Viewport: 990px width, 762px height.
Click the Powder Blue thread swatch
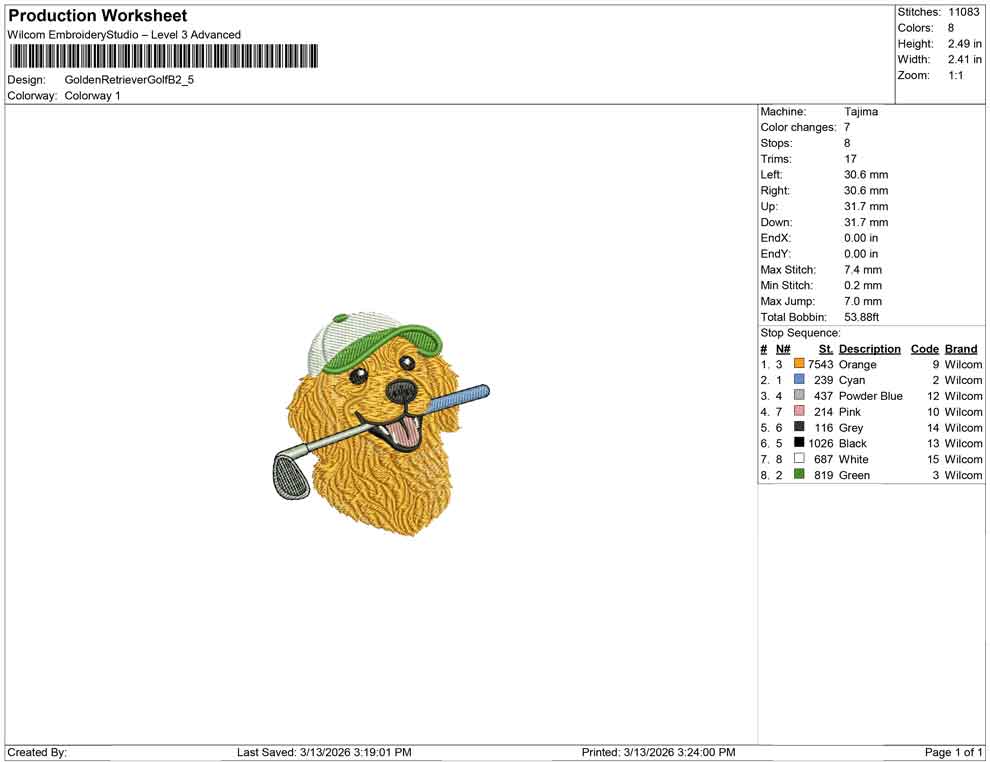[x=799, y=395]
